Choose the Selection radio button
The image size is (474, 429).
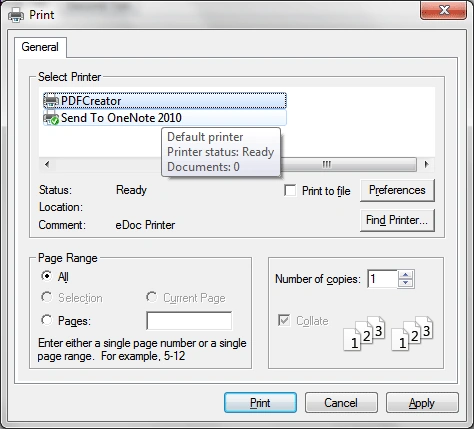[47, 297]
